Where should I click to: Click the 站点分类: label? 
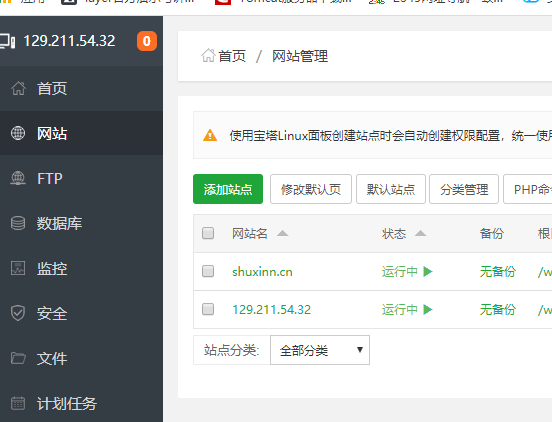231,350
